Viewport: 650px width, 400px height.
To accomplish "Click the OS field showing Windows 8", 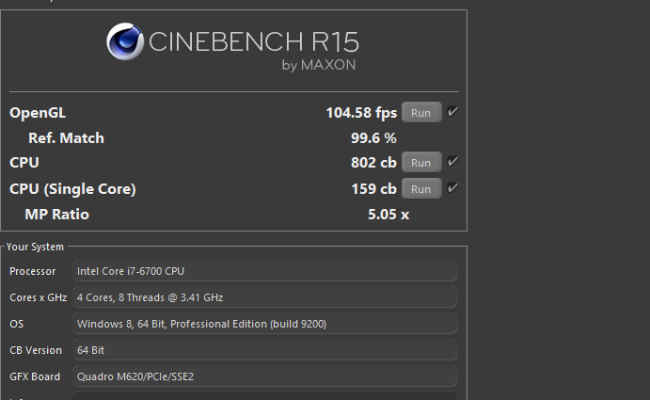I will pyautogui.click(x=265, y=324).
